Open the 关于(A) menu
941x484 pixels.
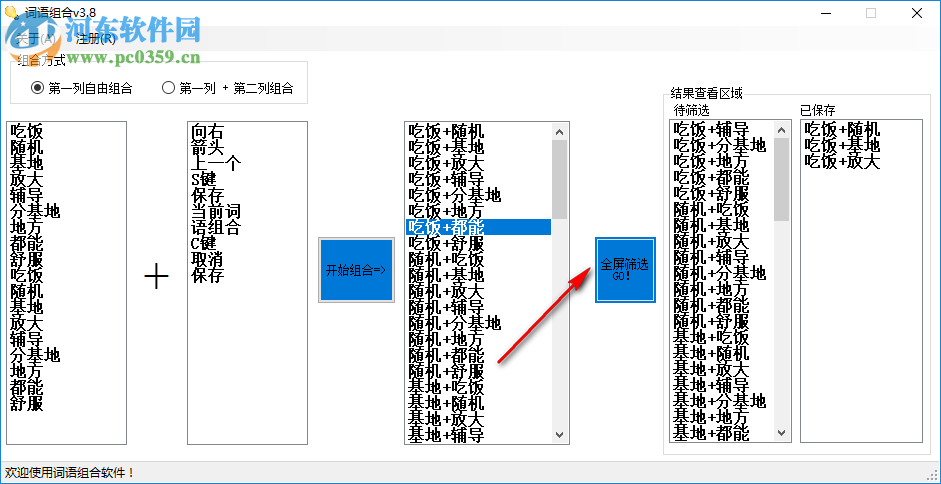point(36,39)
